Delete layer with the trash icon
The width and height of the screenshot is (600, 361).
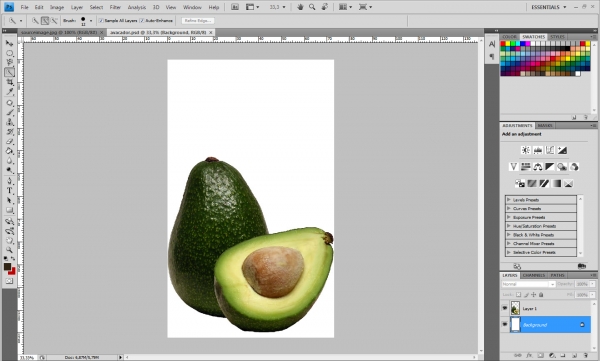click(585, 356)
